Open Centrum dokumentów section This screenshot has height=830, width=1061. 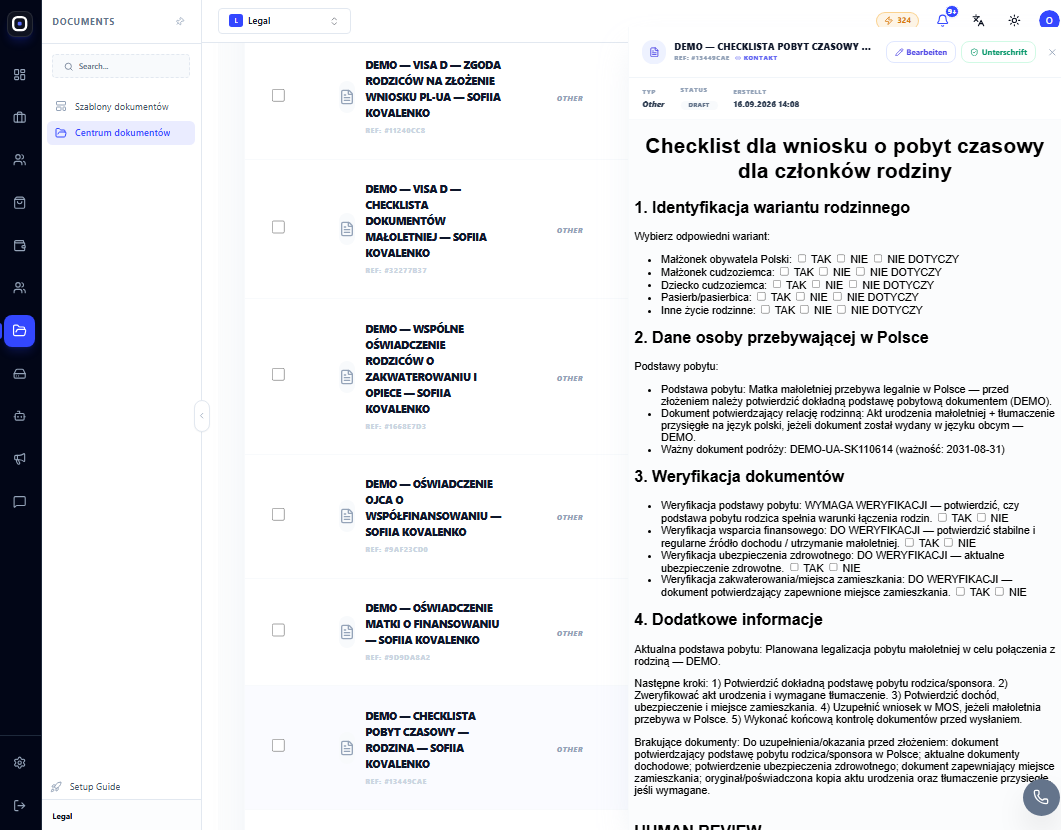click(x=121, y=133)
